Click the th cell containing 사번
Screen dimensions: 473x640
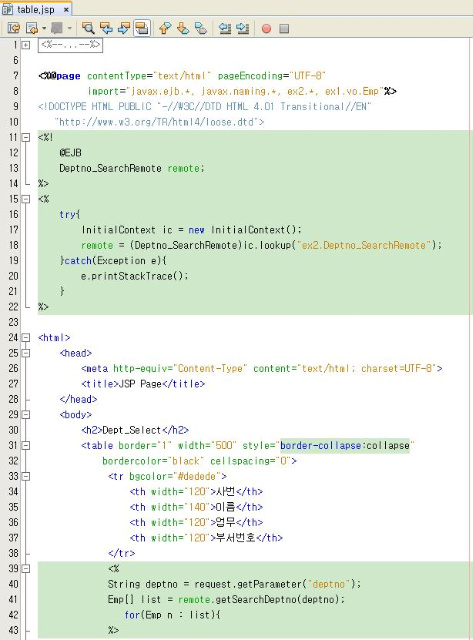(x=196, y=492)
